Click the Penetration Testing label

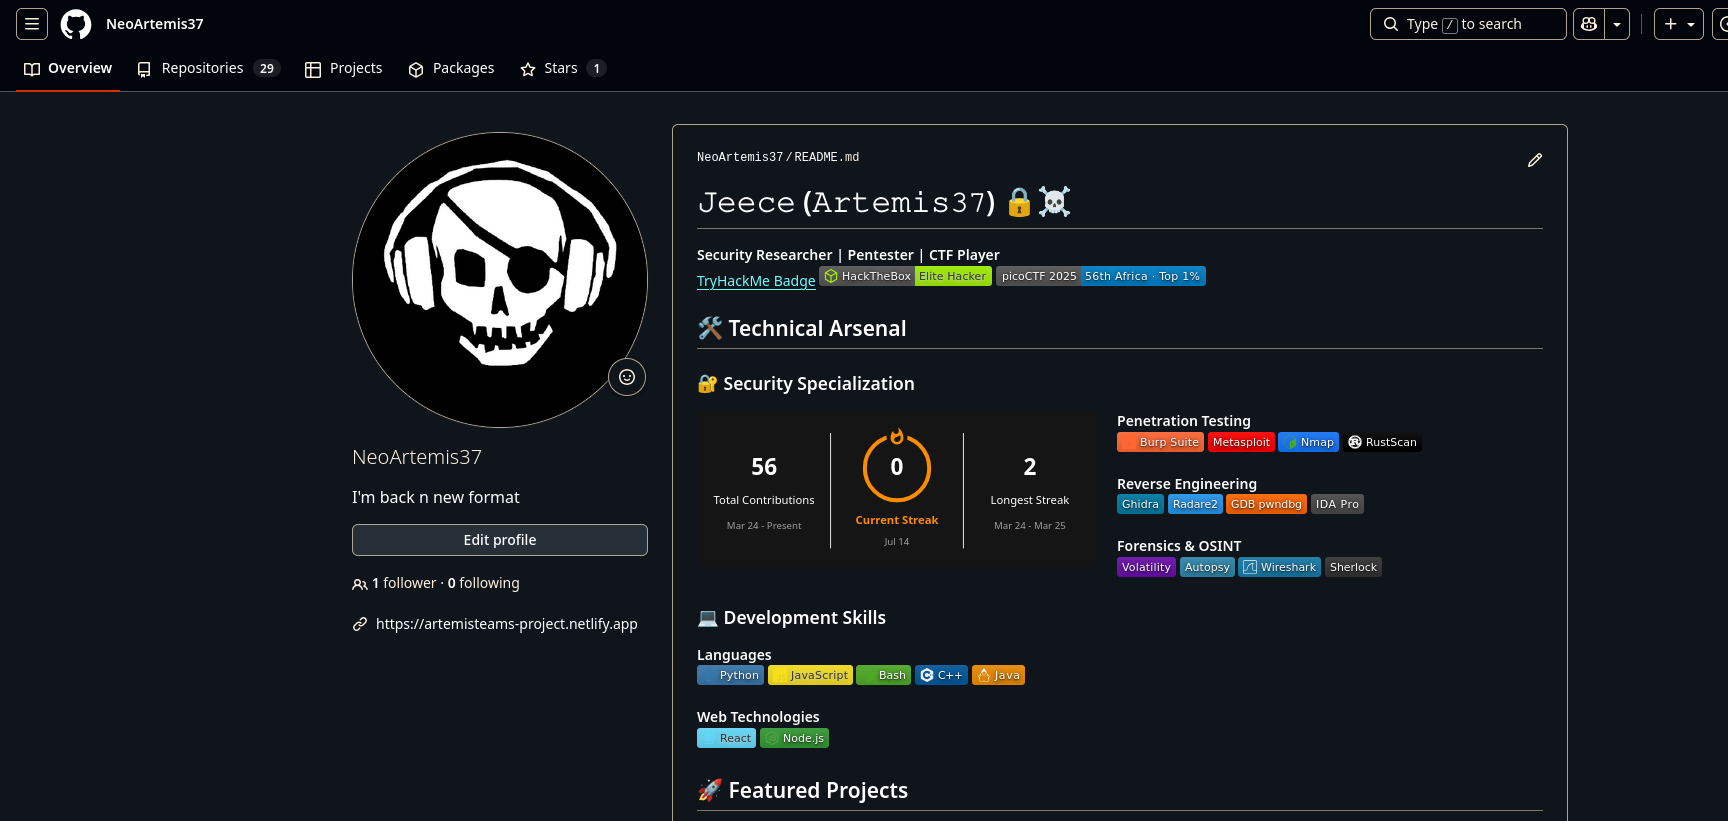coord(1184,421)
